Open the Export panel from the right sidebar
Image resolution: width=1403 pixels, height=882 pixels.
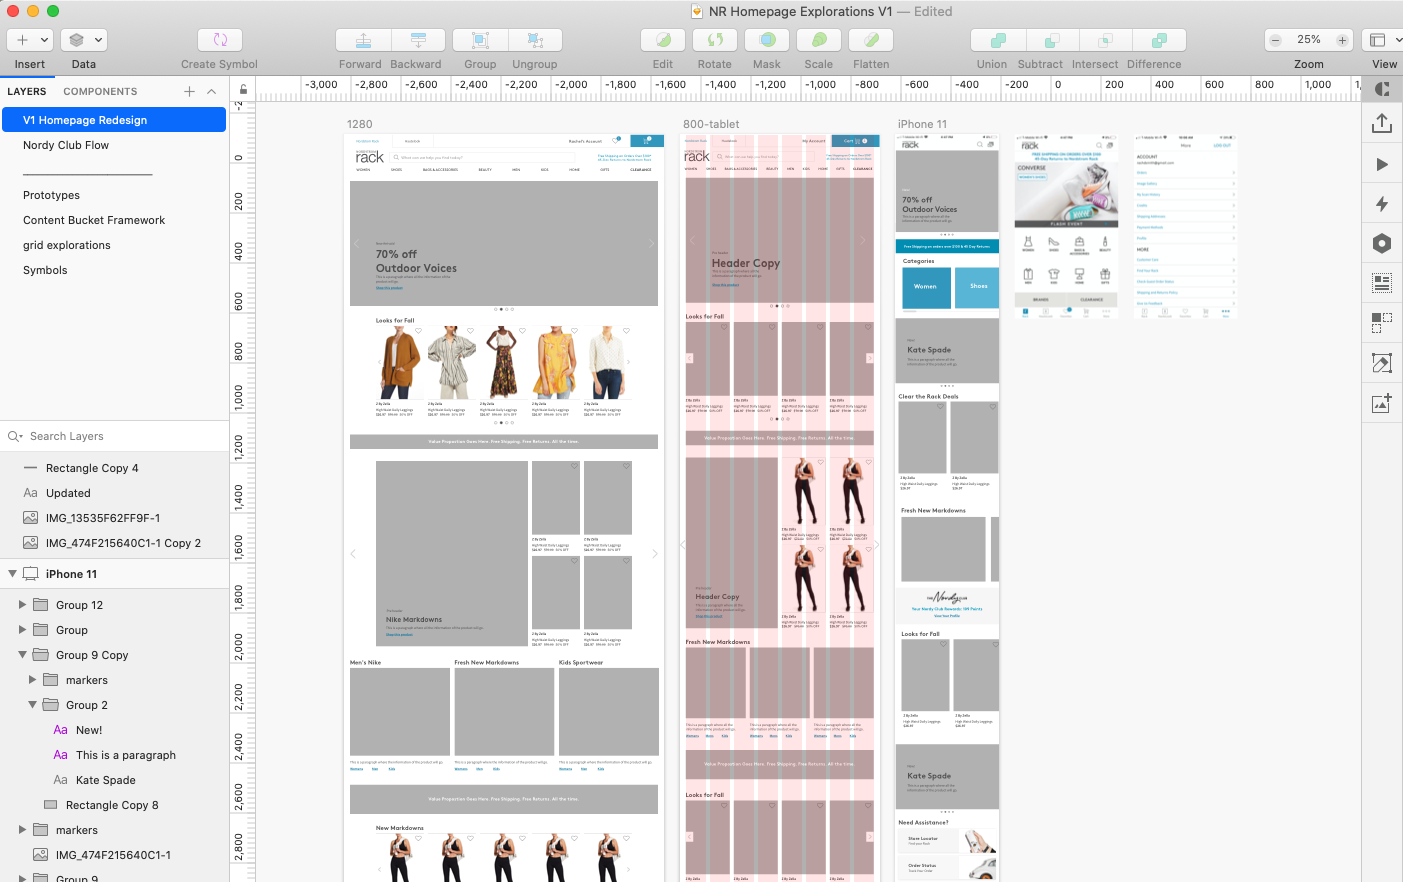click(x=1382, y=124)
